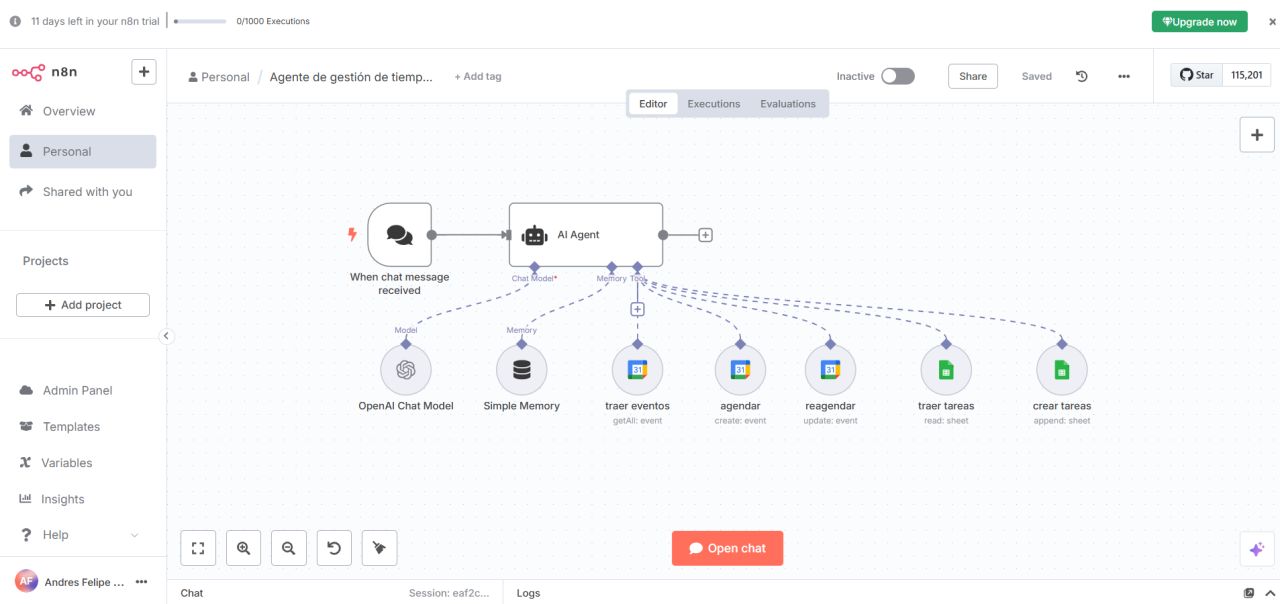The width and height of the screenshot is (1280, 604).
Task: Open the reagendar calendar node
Action: click(x=830, y=370)
